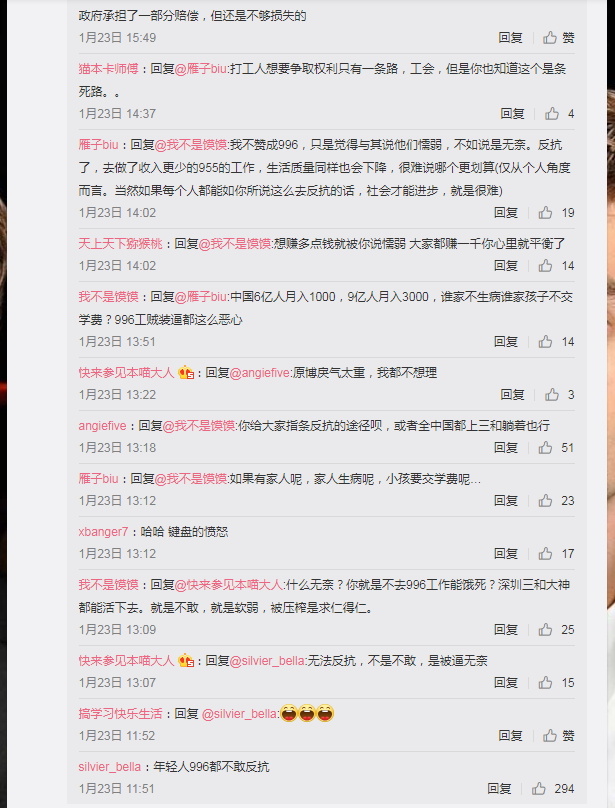Reply to 搞学习快乐生活's 11:52 comment
Screen dimensions: 615x808
tap(510, 736)
